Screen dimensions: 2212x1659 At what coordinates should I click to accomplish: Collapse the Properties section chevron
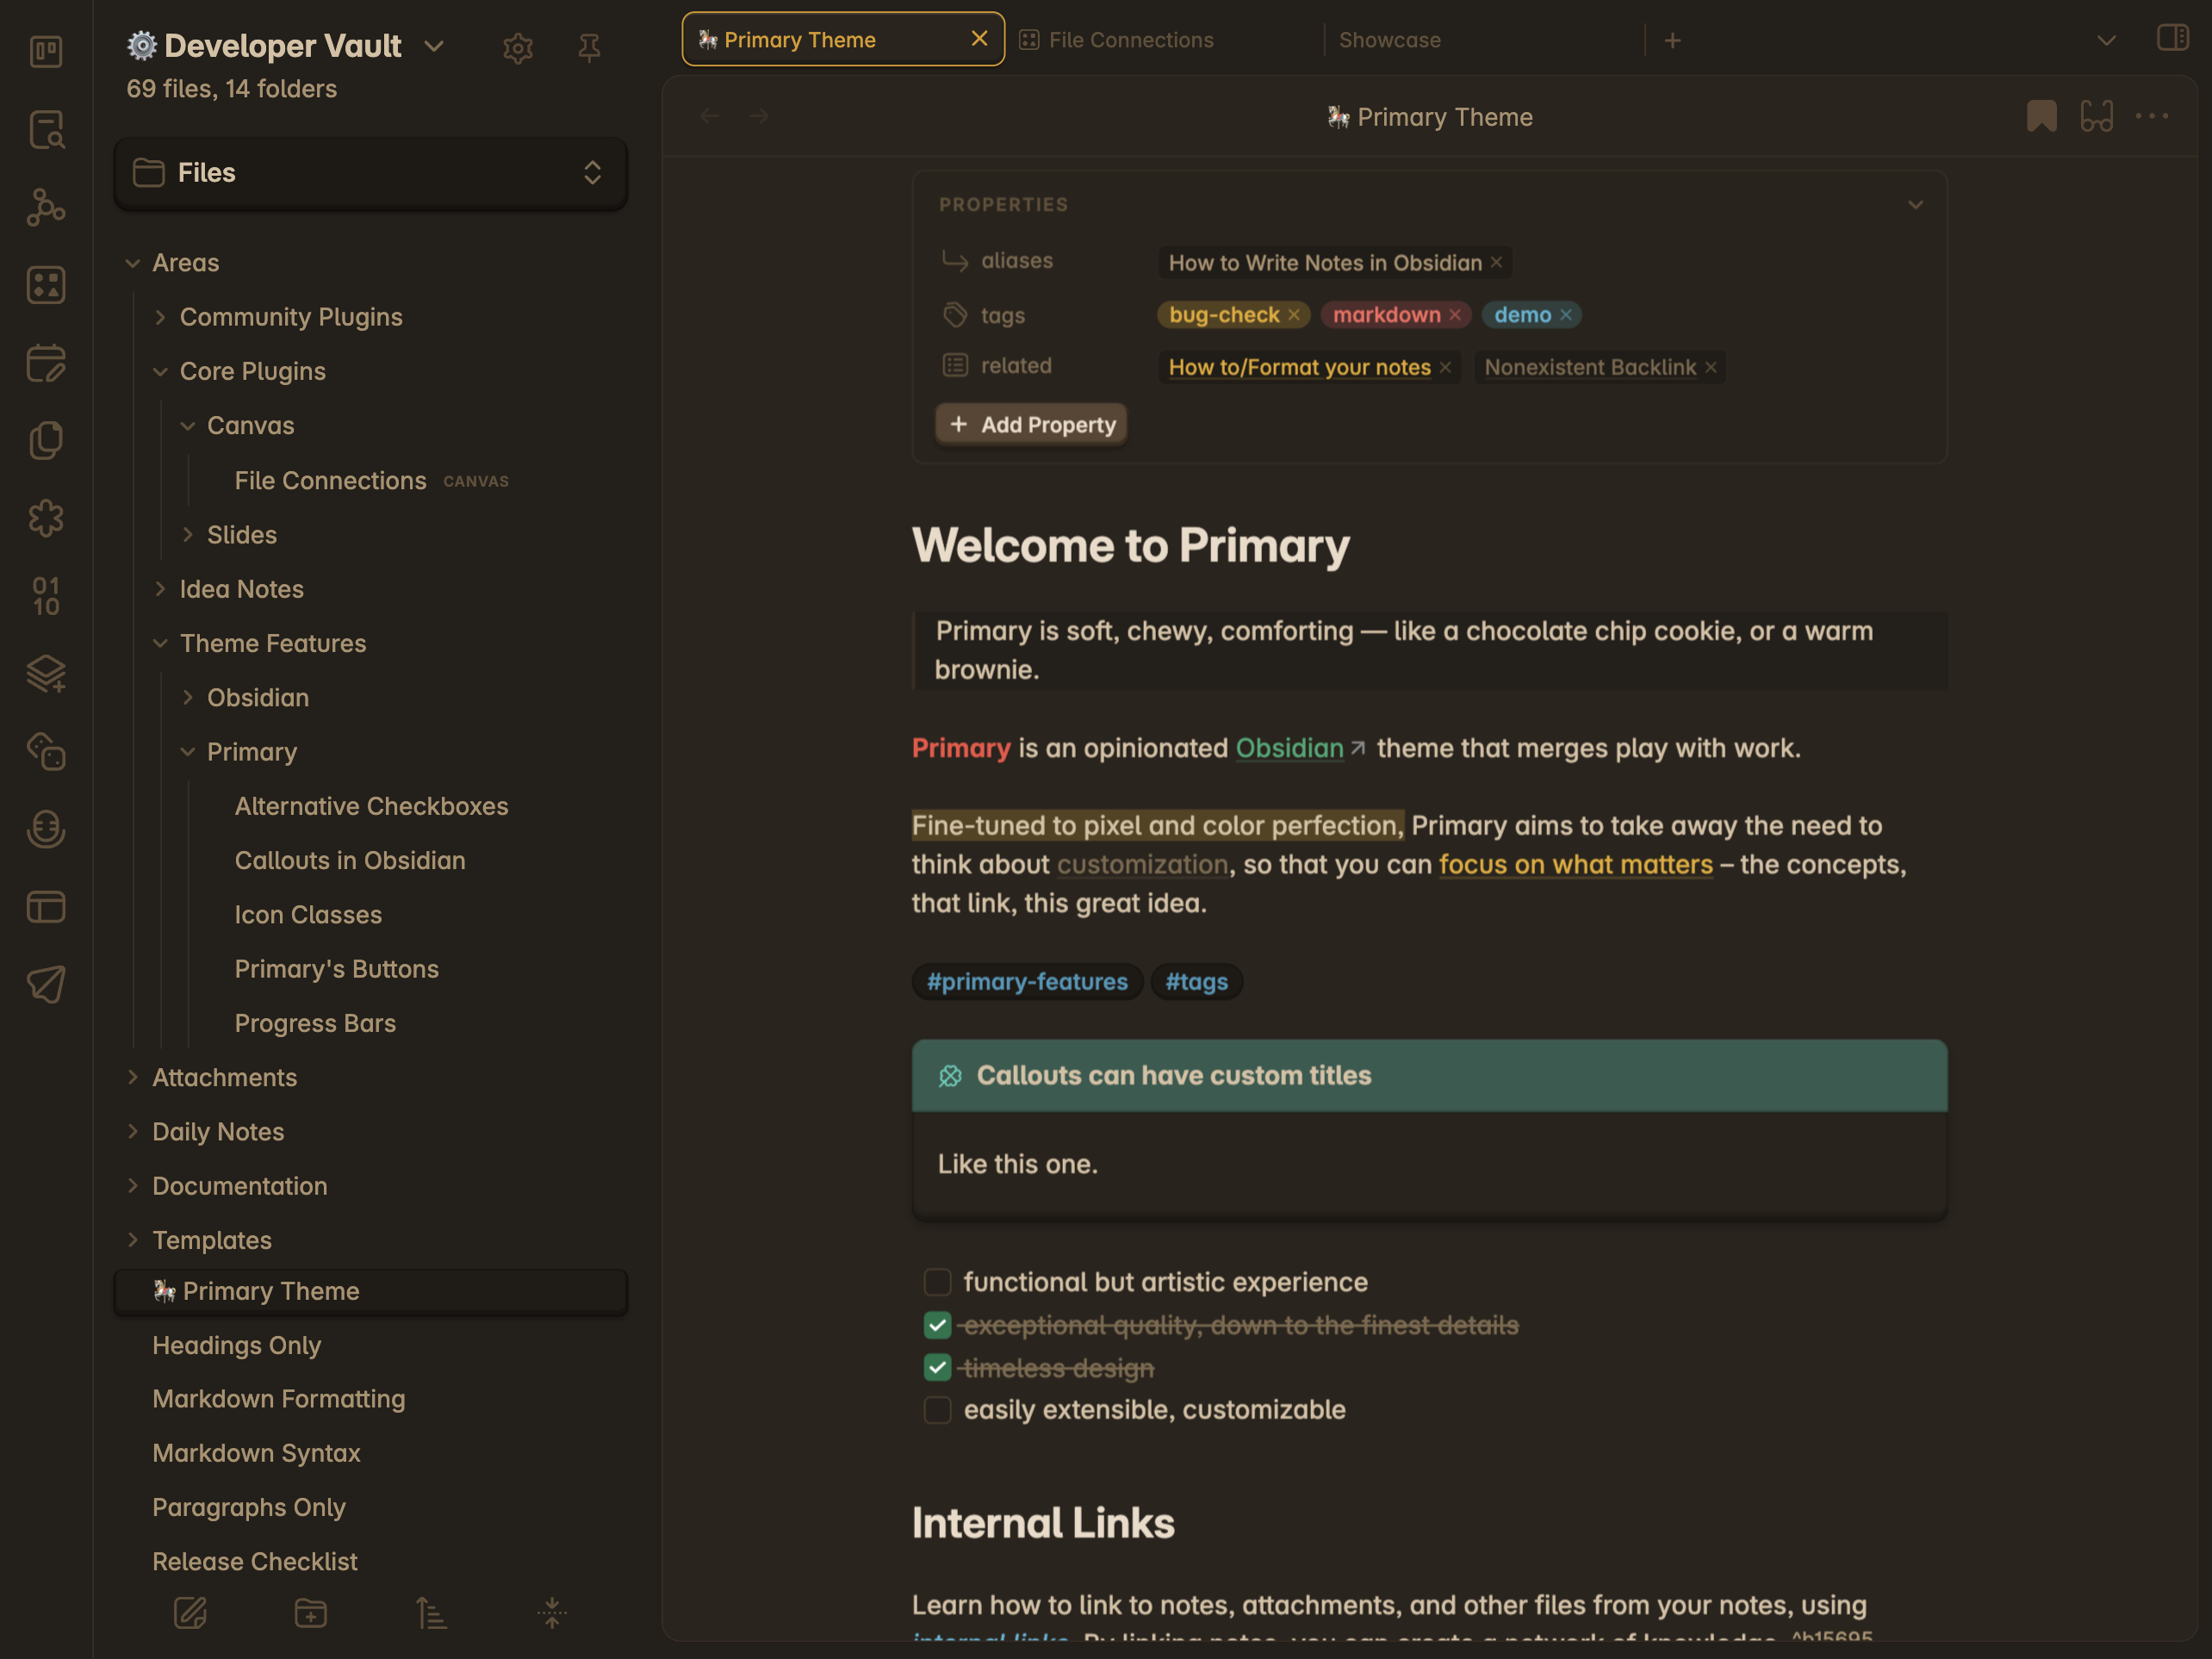pos(1915,205)
